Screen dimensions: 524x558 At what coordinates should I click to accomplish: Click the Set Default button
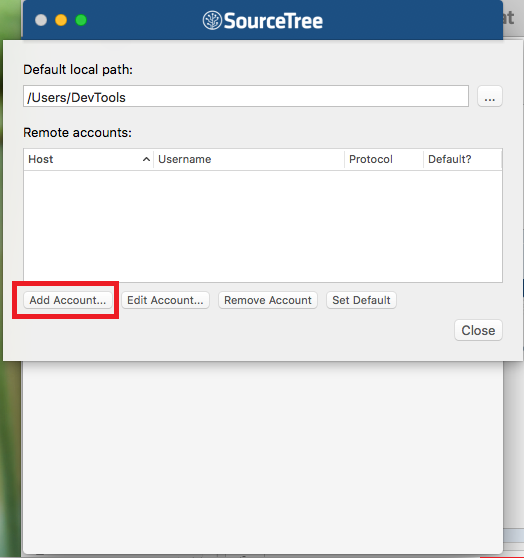click(361, 300)
